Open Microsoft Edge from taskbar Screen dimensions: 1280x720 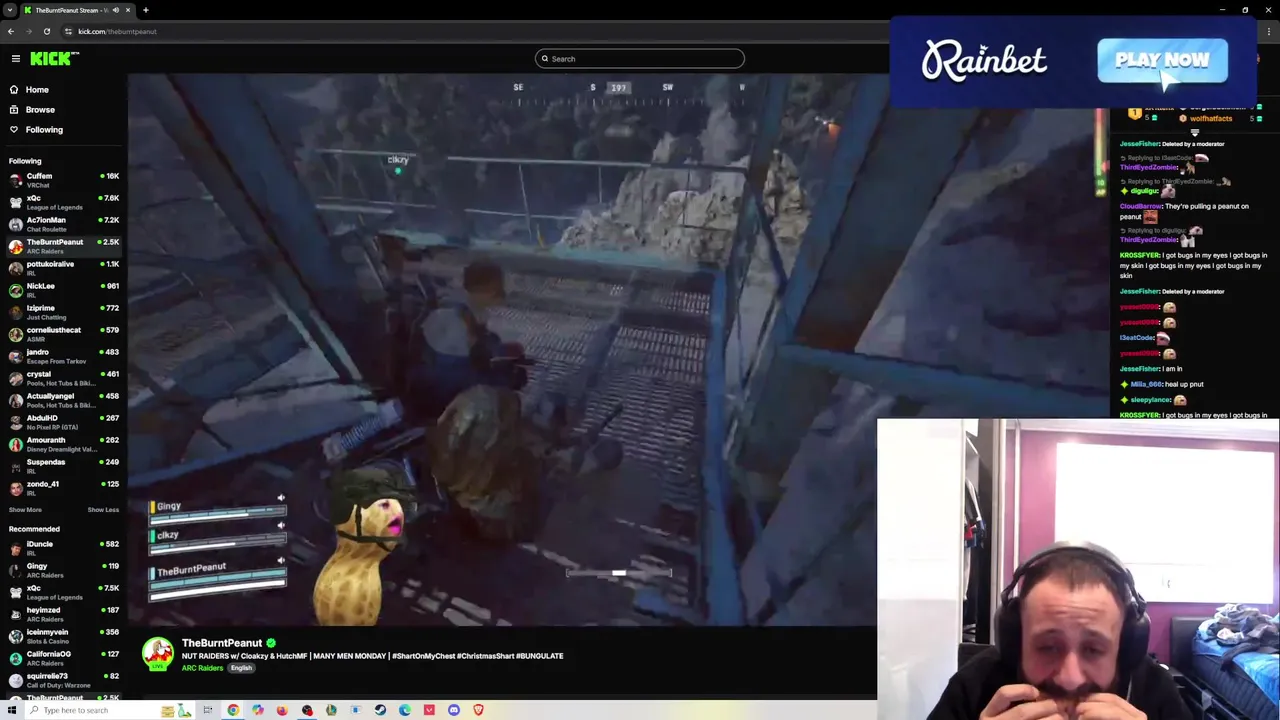coord(405,710)
